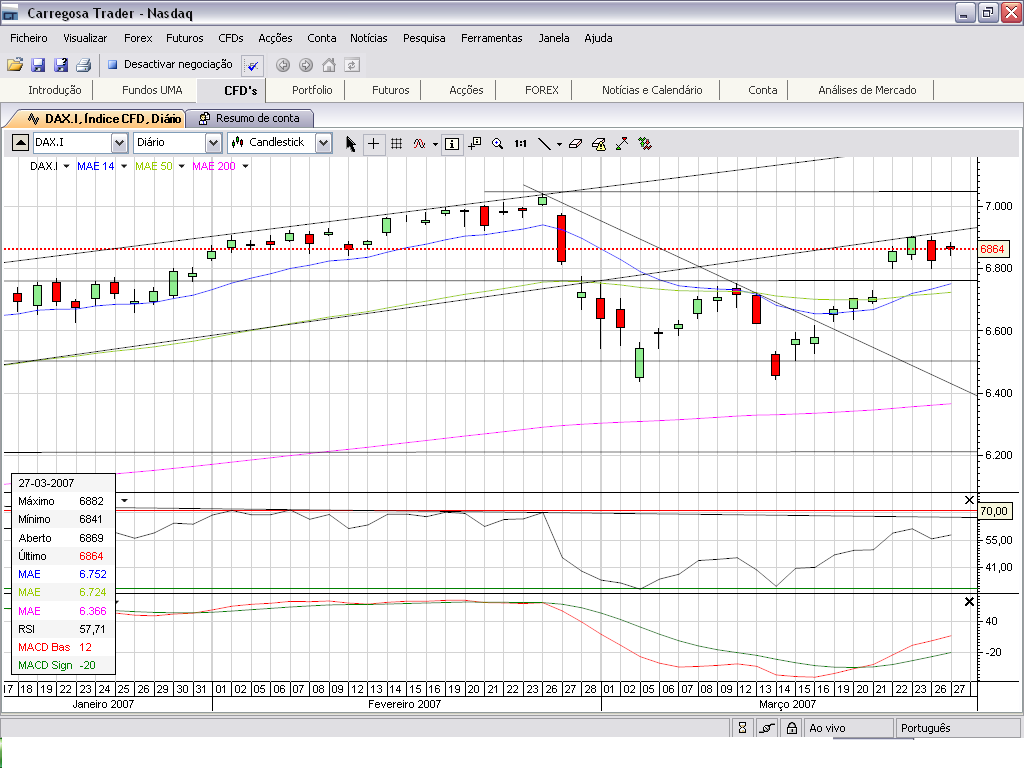Switch to Notícias e Calendário tab

pos(652,90)
